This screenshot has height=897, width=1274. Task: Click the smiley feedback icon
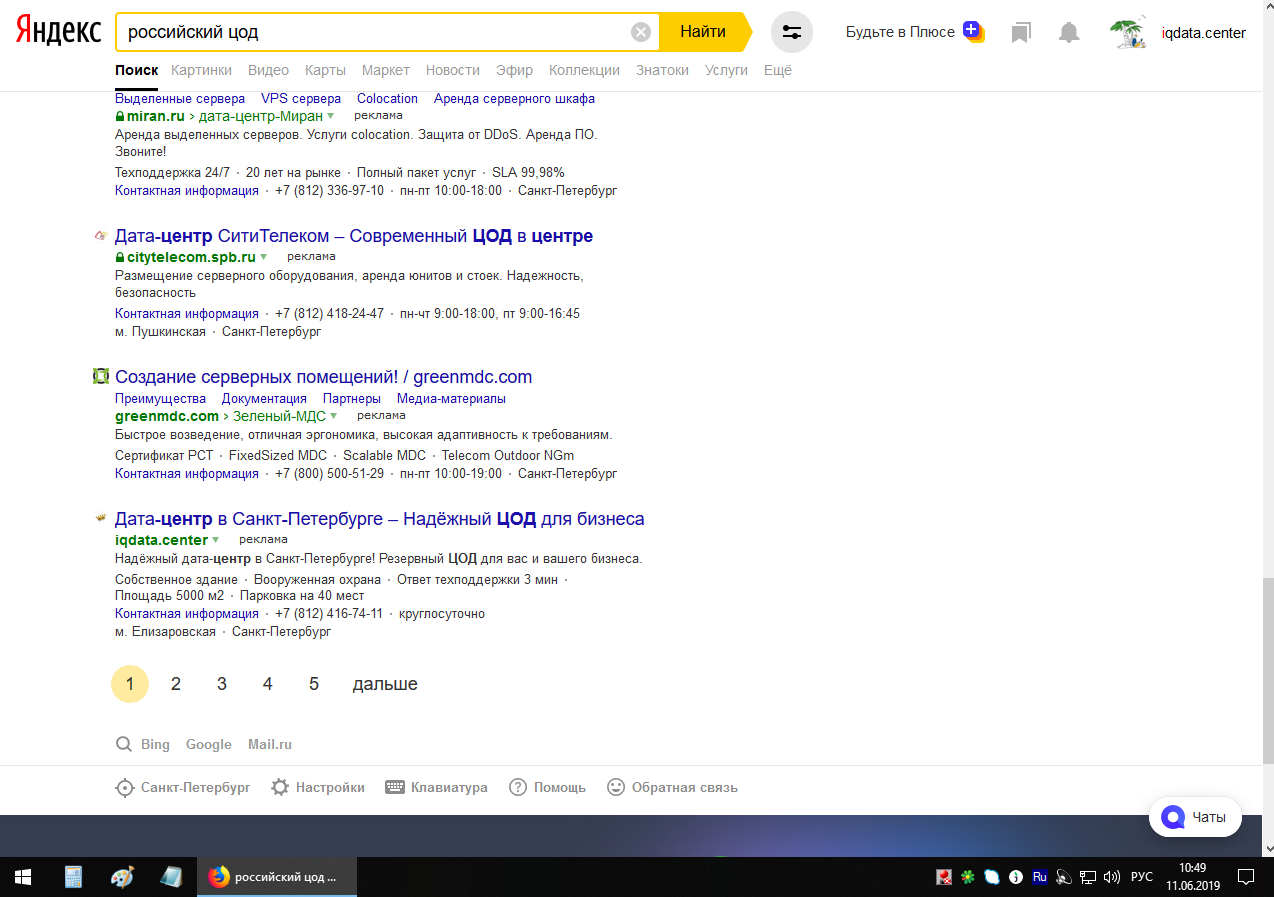tap(616, 787)
